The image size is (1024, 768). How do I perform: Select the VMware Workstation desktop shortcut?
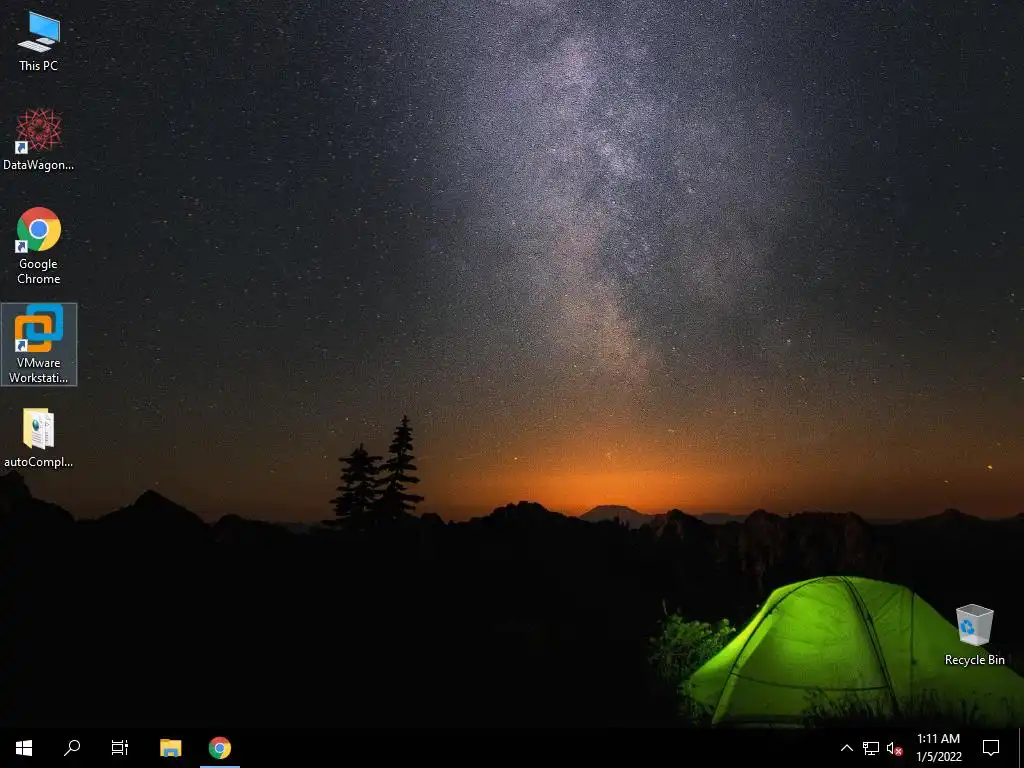tap(39, 344)
